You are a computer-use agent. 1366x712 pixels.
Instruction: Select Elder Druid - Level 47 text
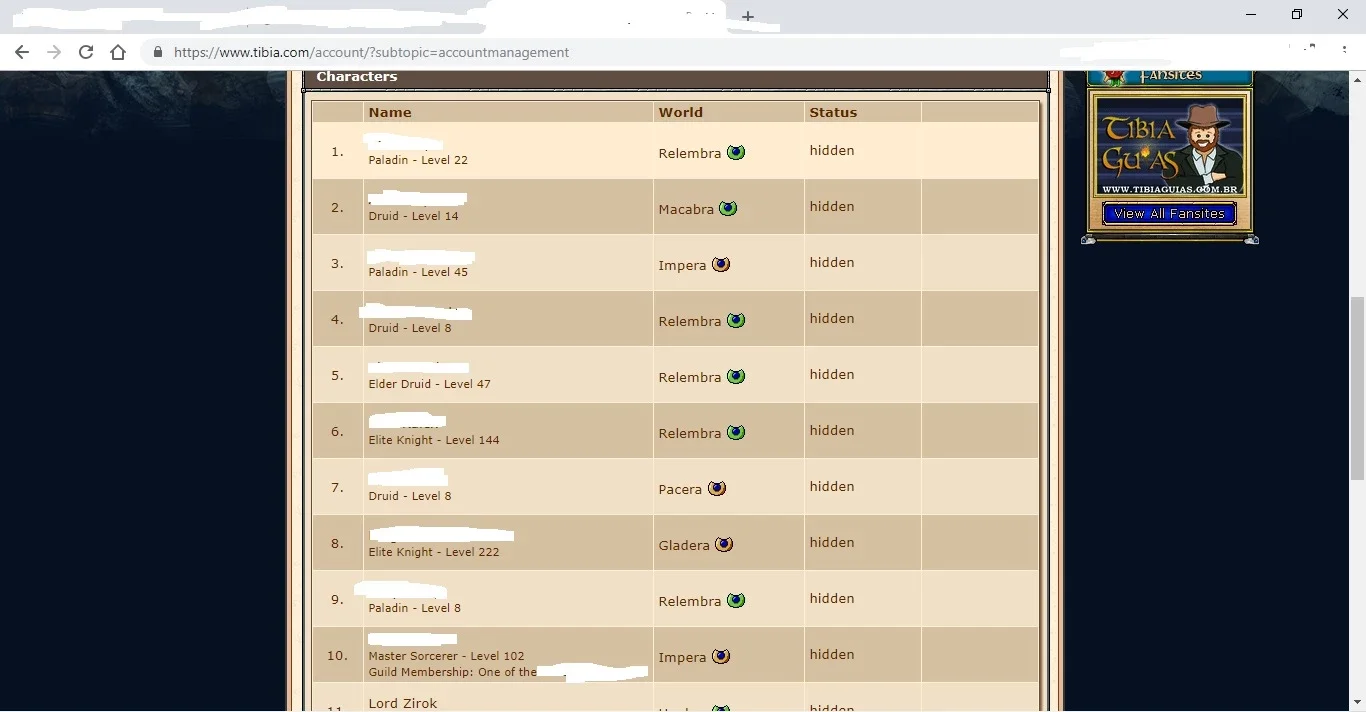point(429,384)
